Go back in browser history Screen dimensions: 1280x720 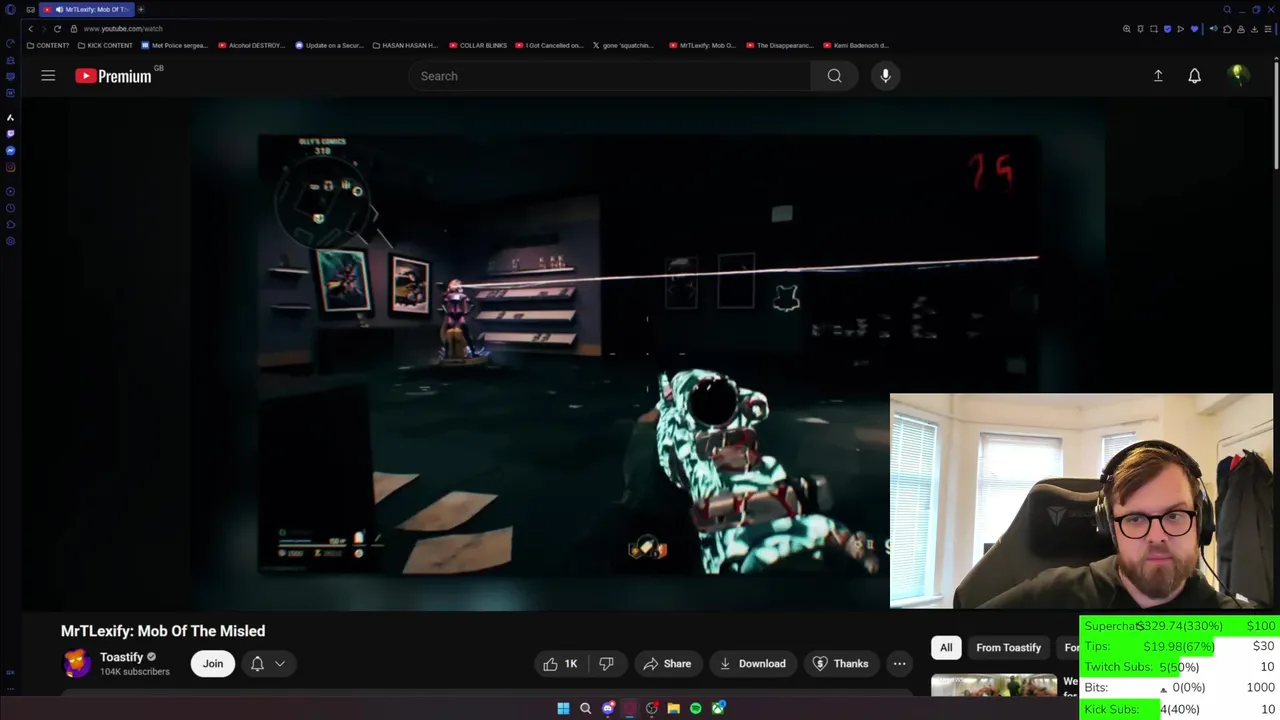pyautogui.click(x=31, y=29)
